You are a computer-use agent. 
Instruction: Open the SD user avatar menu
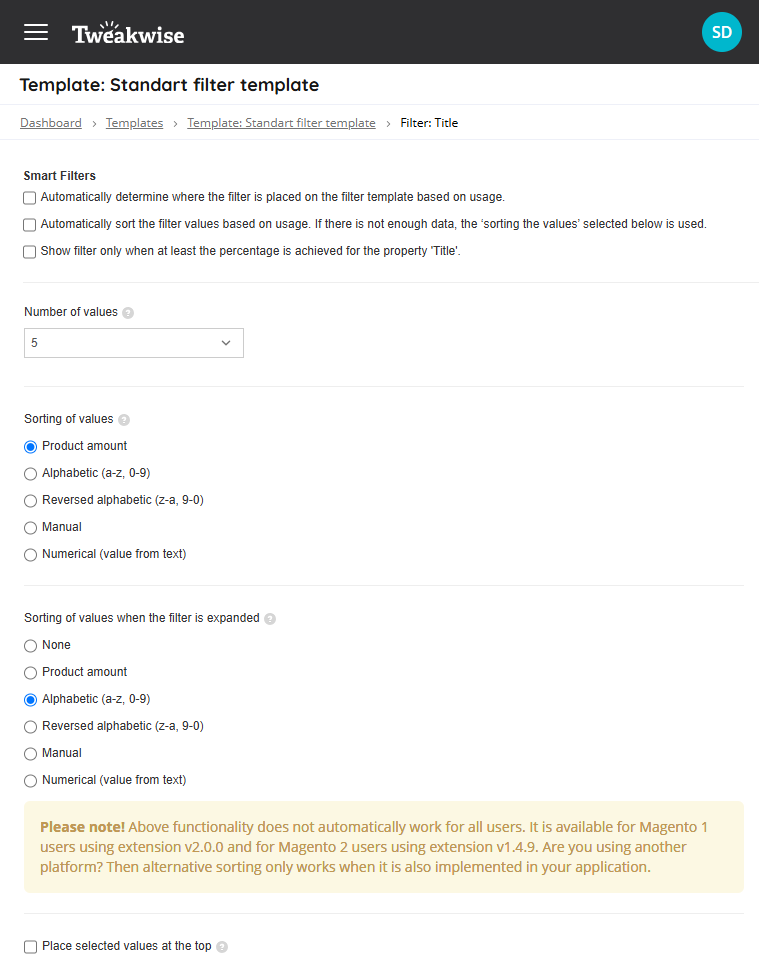point(722,32)
